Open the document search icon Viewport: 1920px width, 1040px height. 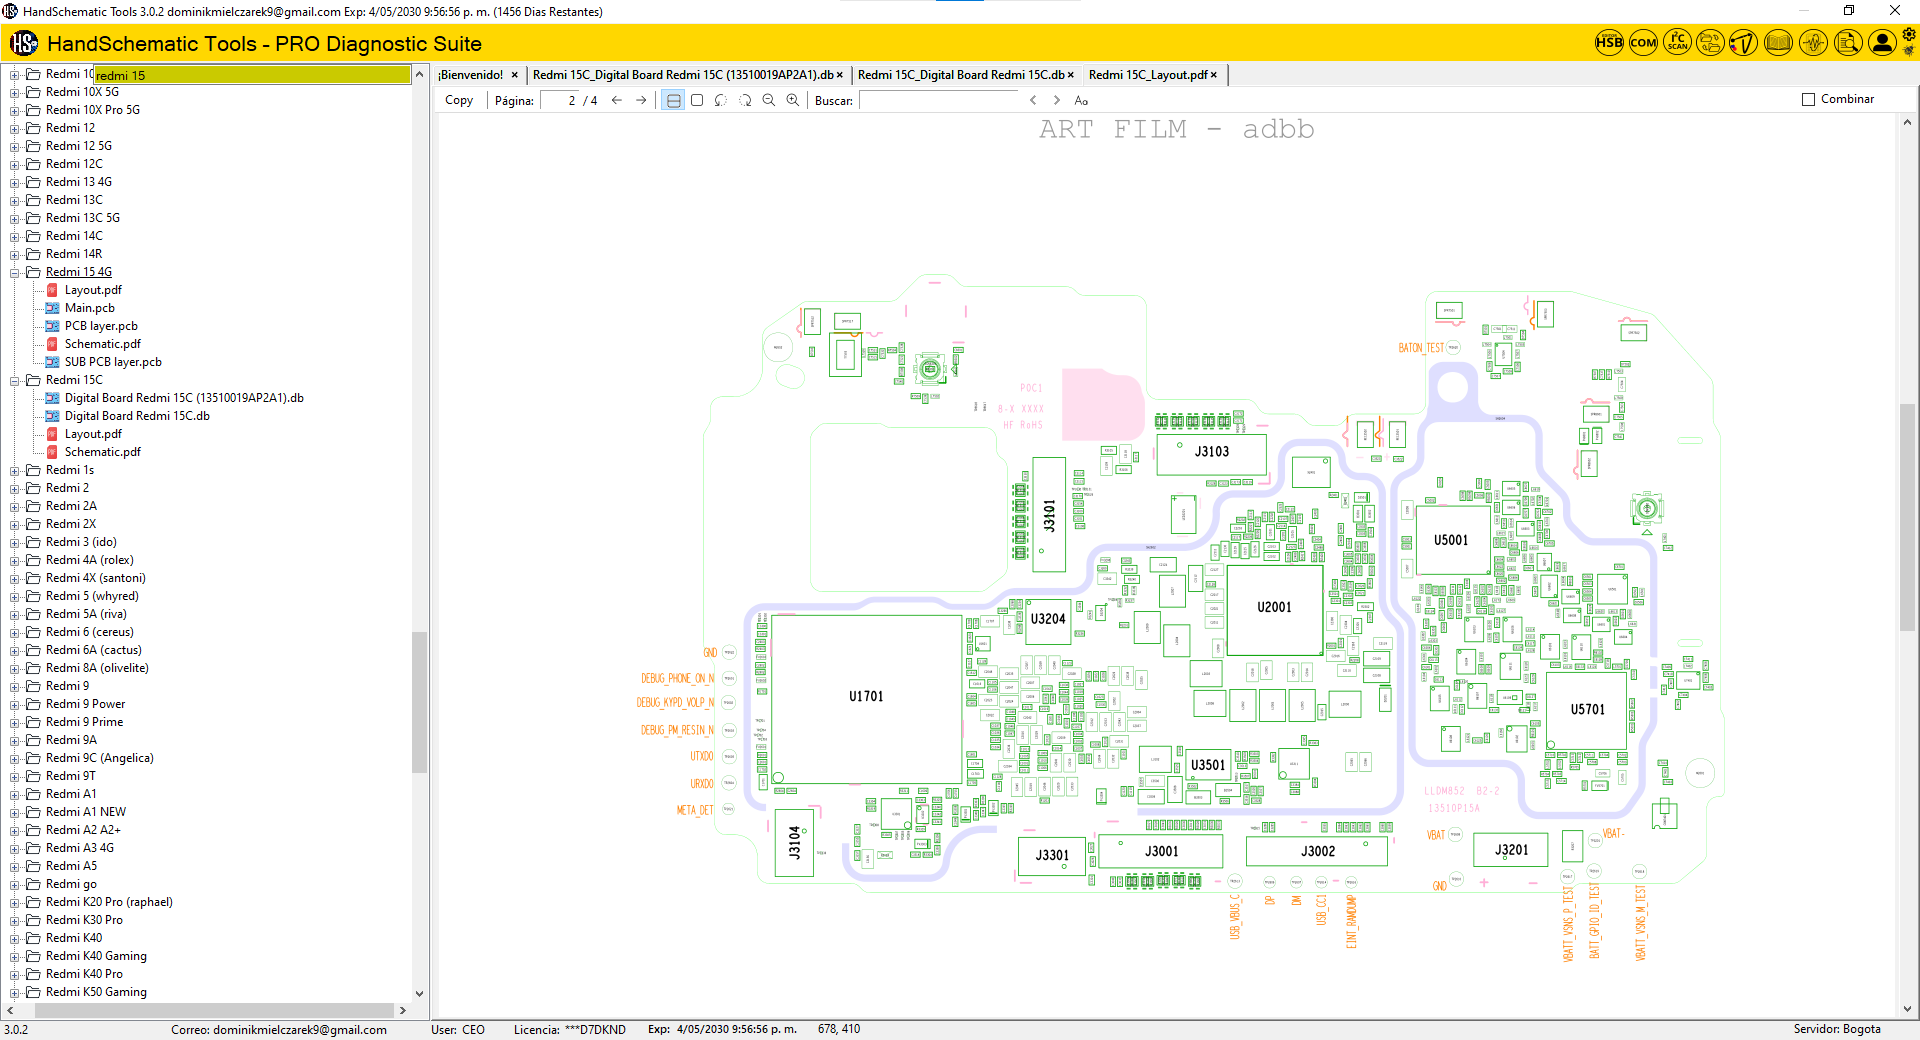click(x=1847, y=43)
